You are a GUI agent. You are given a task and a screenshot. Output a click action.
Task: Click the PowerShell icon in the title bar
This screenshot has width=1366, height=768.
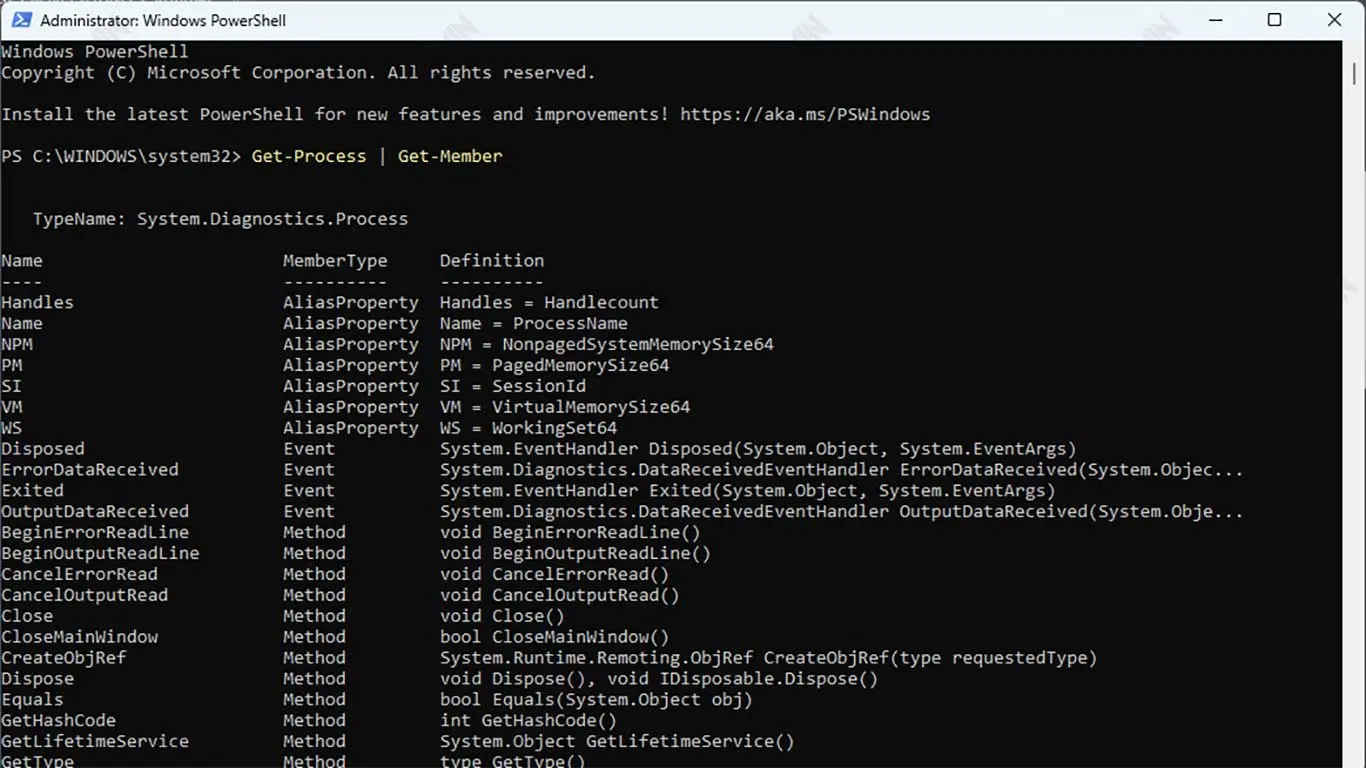pyautogui.click(x=20, y=20)
